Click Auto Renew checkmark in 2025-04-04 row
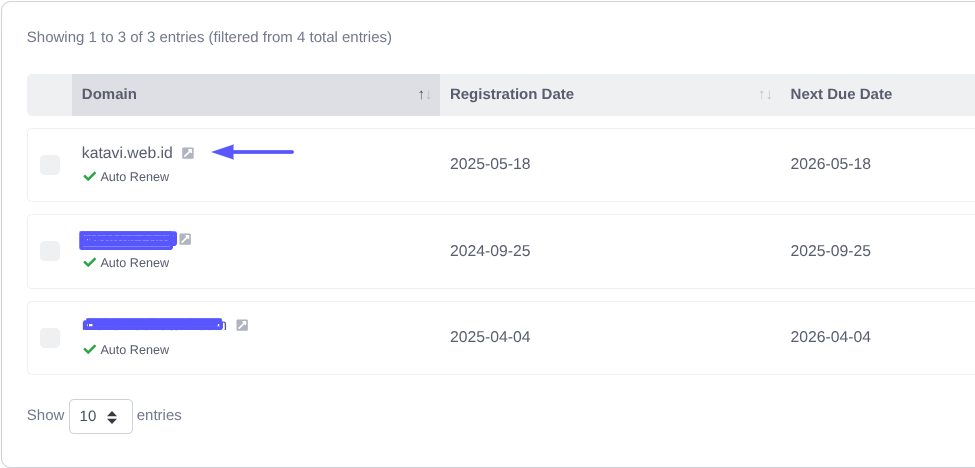Image resolution: width=975 pixels, height=468 pixels. (x=90, y=350)
